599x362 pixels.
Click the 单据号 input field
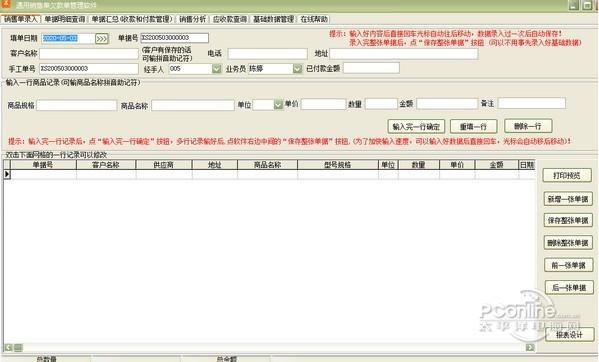(x=175, y=38)
